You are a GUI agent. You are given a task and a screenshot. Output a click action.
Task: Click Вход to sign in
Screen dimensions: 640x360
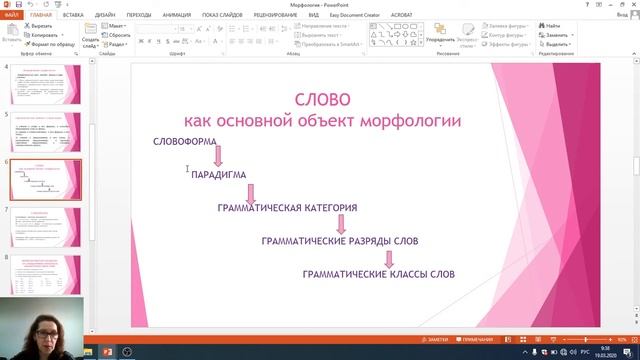pos(622,15)
